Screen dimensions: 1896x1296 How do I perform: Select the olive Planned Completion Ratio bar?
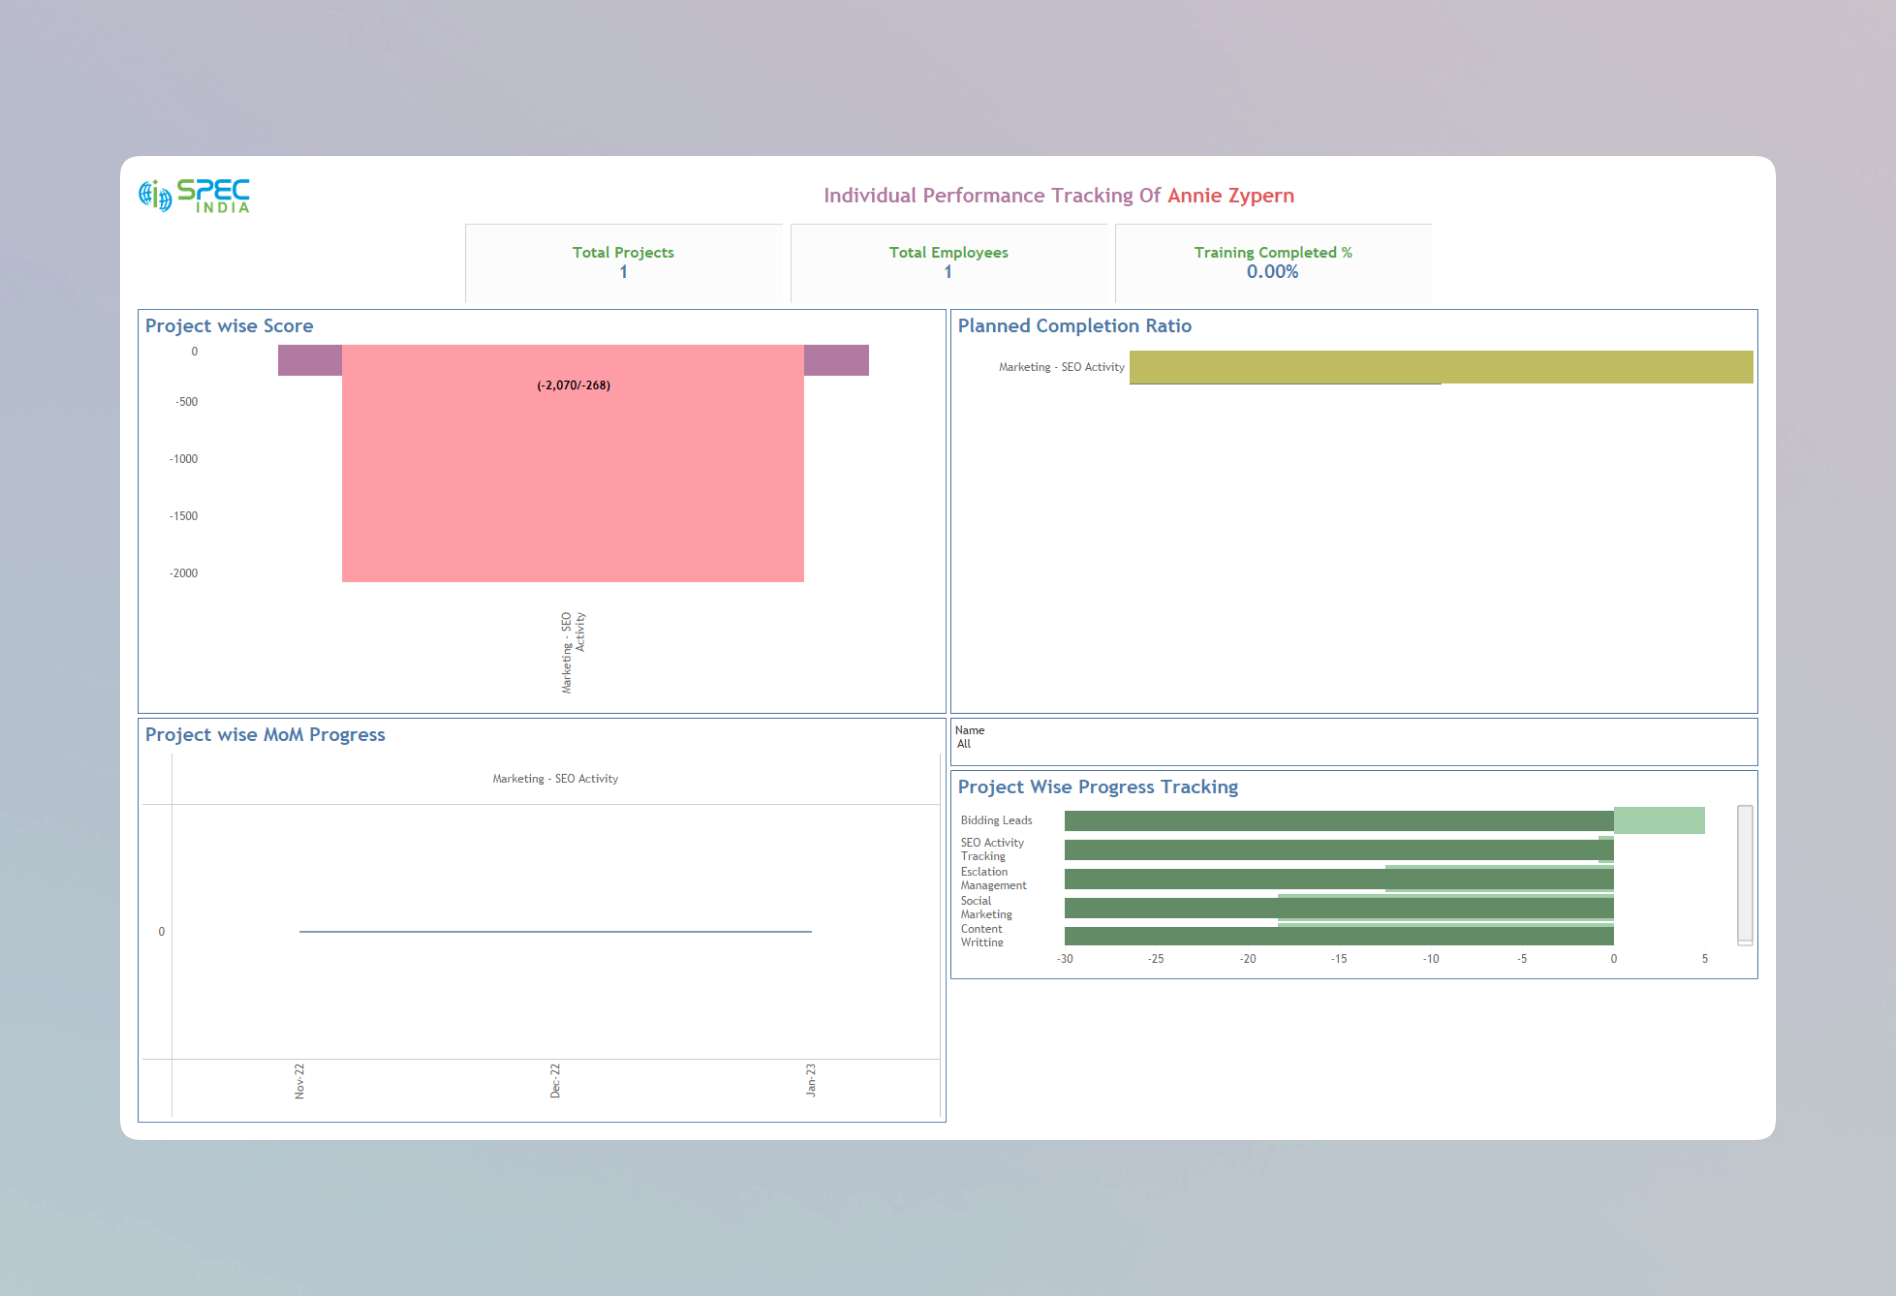click(x=1441, y=367)
